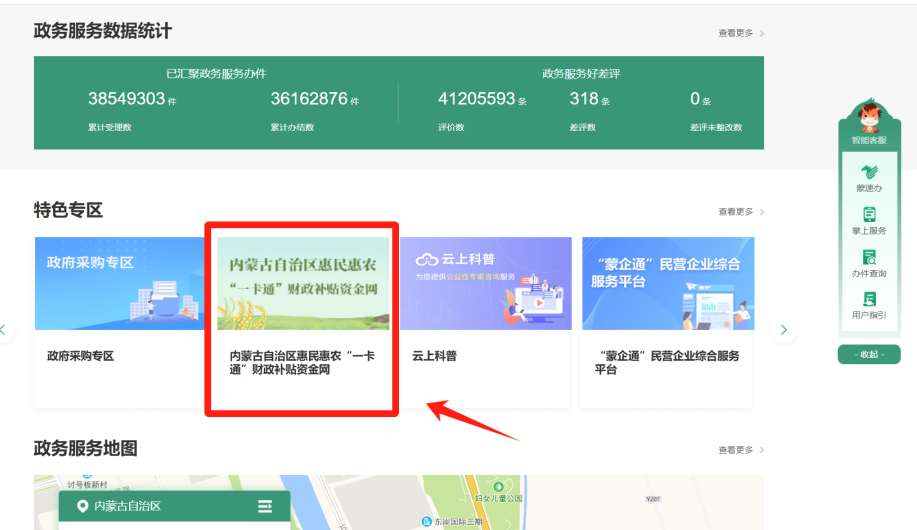Open the 惠民惠农一卡通 banner image
Viewport: 917px width, 530px height.
[x=303, y=283]
